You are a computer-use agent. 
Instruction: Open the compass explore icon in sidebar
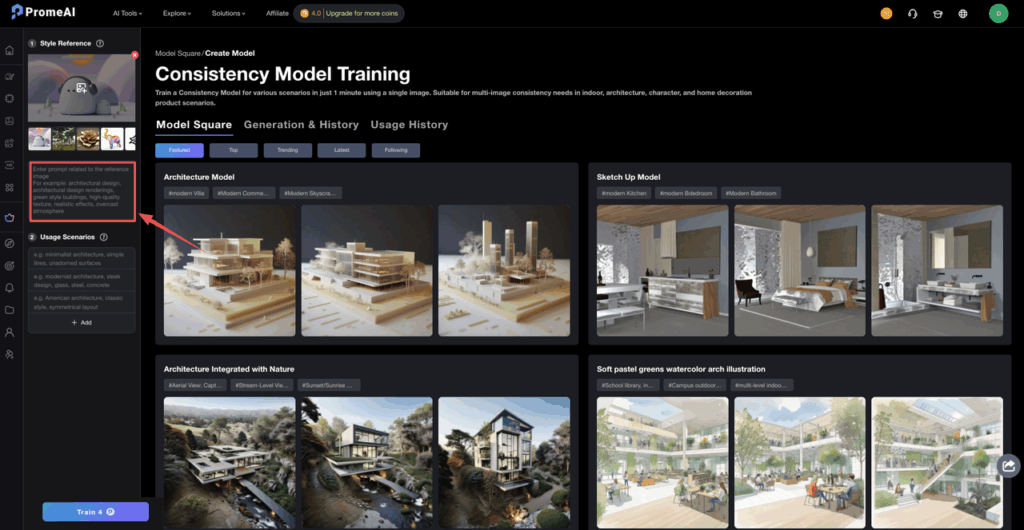(x=9, y=243)
